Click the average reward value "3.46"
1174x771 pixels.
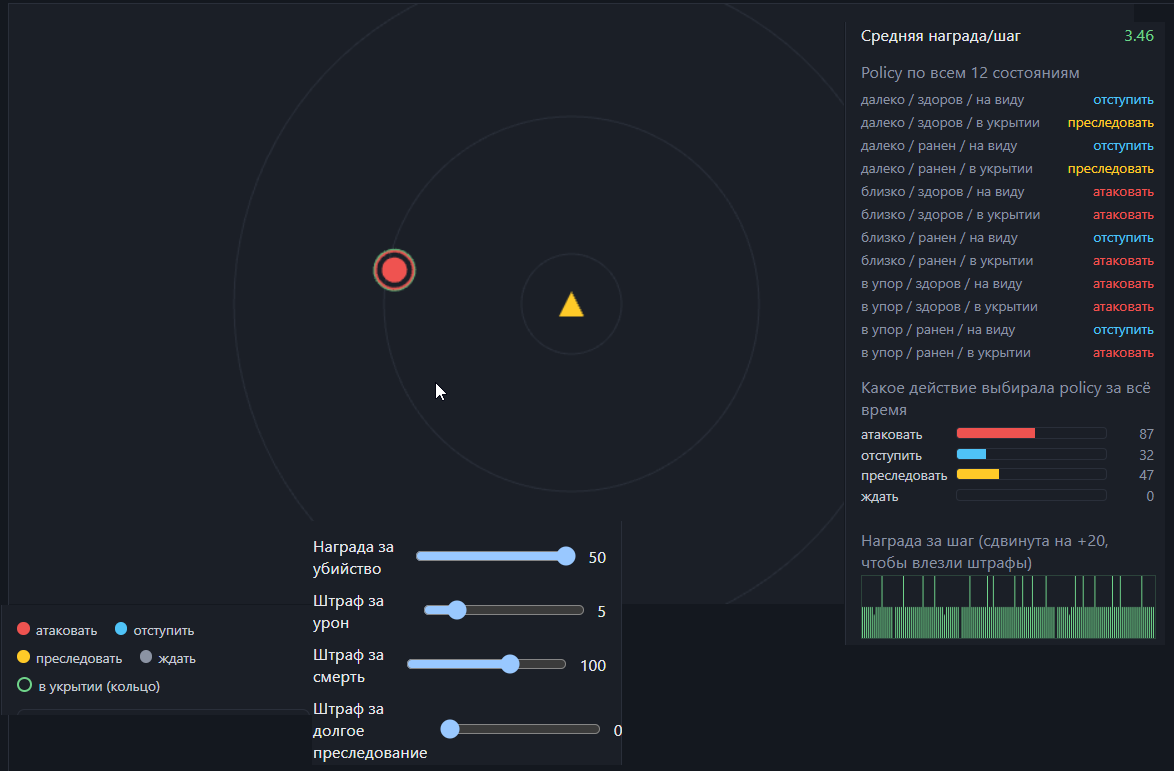1139,36
